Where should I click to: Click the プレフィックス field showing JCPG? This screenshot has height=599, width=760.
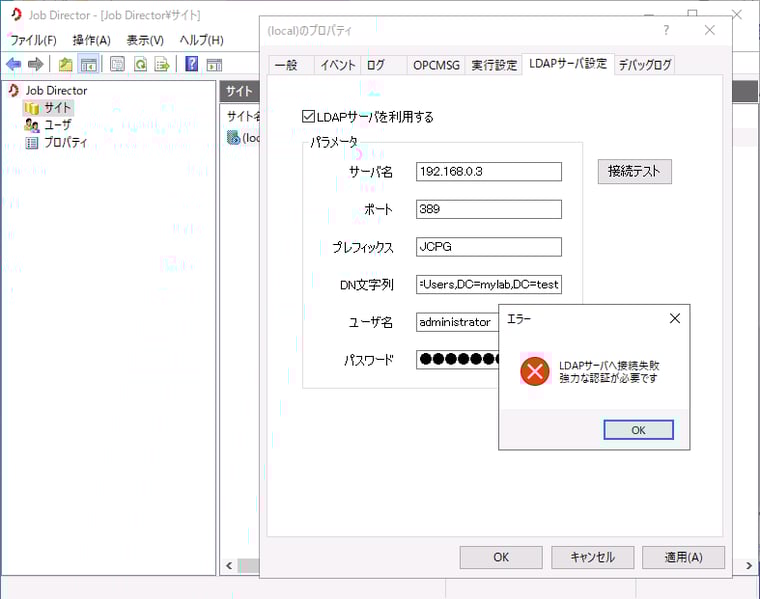point(489,247)
